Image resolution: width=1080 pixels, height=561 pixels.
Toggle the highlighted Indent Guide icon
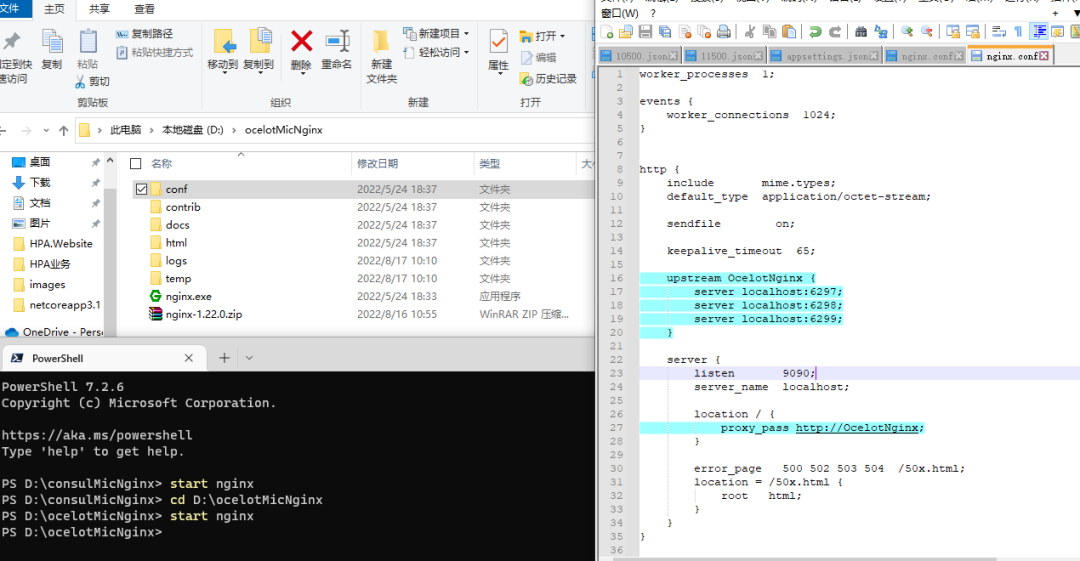point(1038,32)
